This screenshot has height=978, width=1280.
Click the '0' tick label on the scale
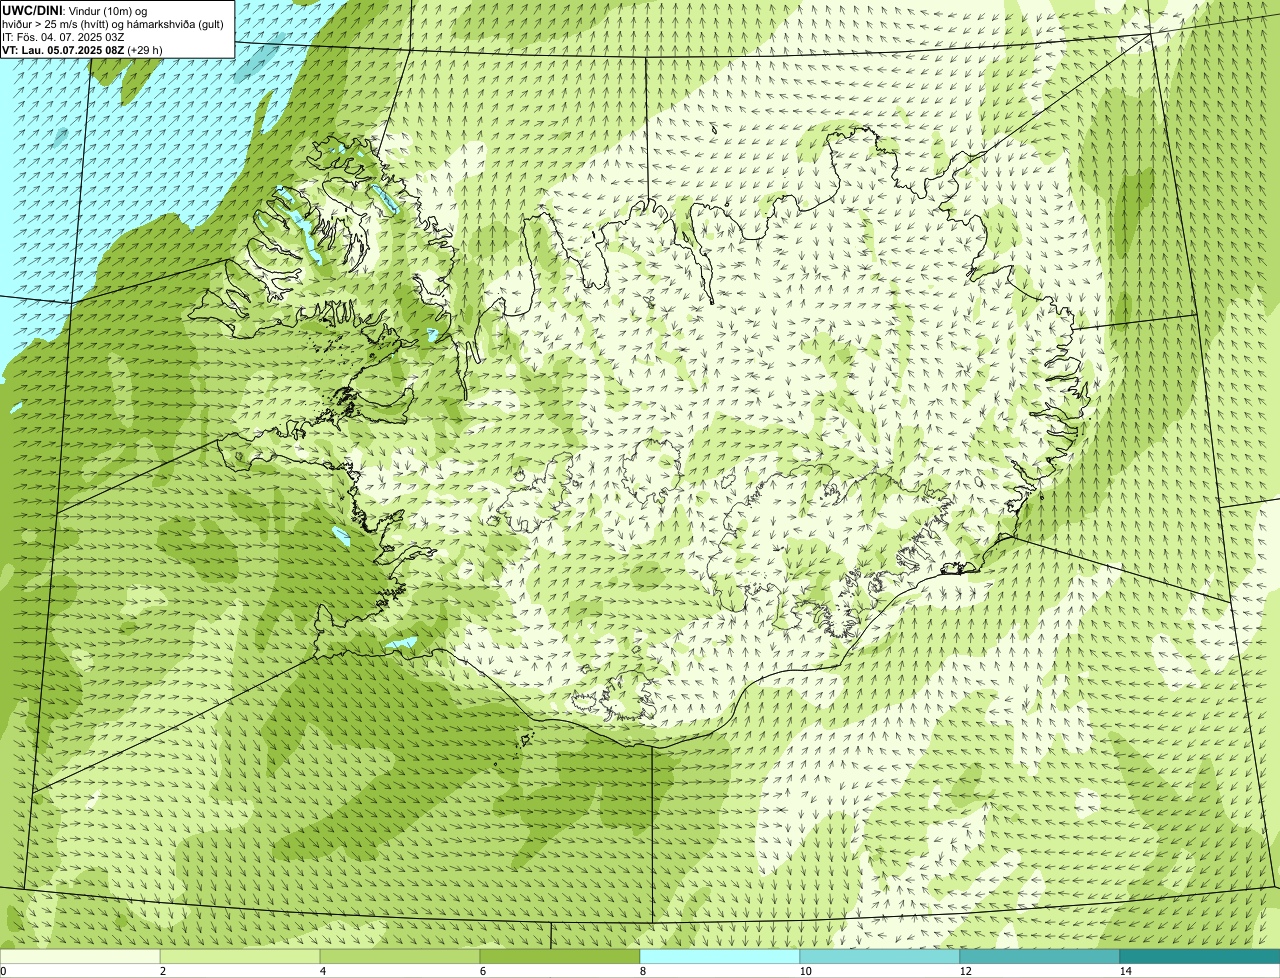3,971
